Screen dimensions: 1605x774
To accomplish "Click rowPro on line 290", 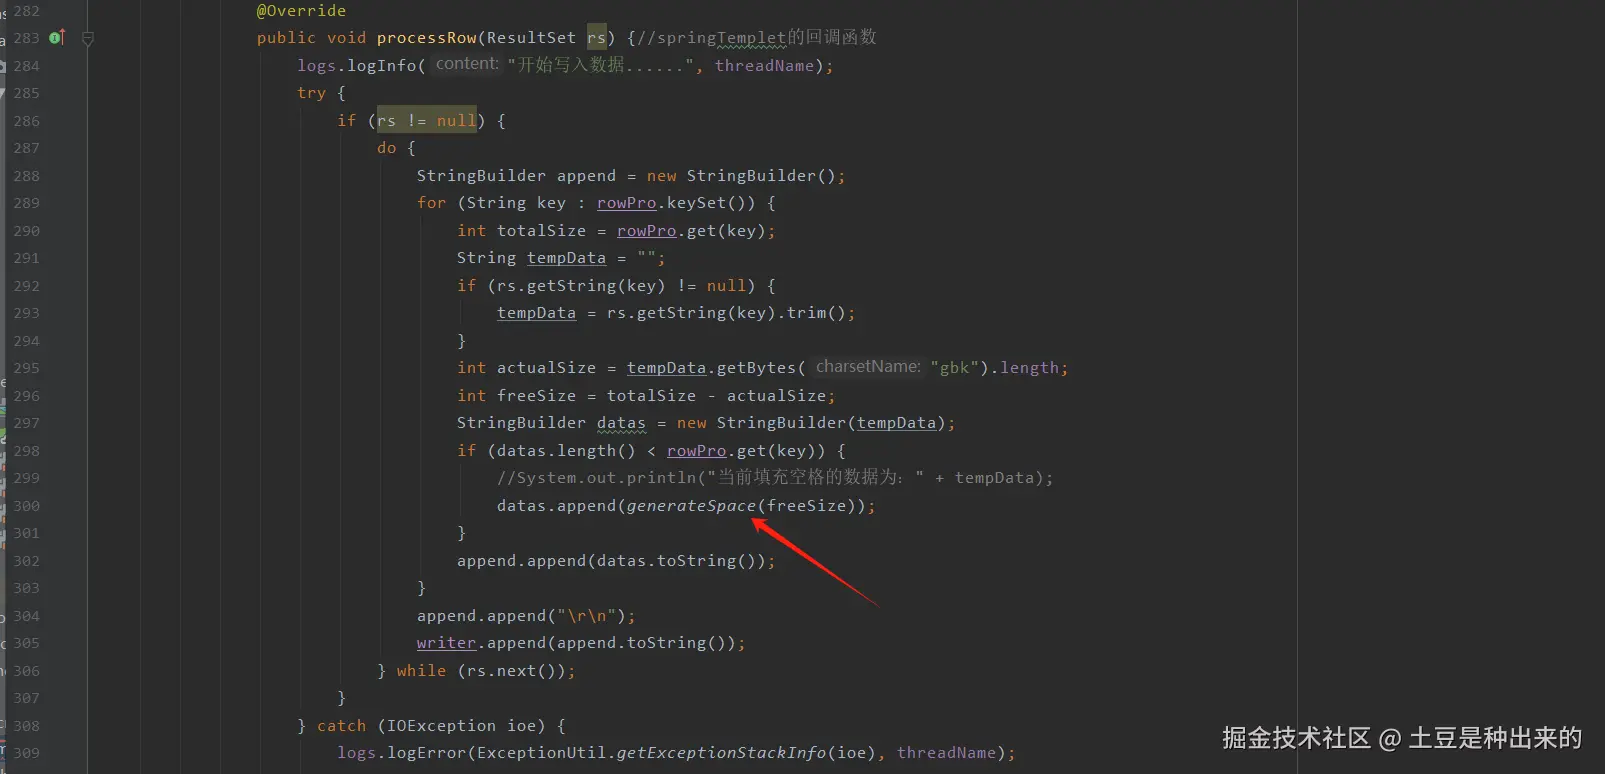I will 647,231.
